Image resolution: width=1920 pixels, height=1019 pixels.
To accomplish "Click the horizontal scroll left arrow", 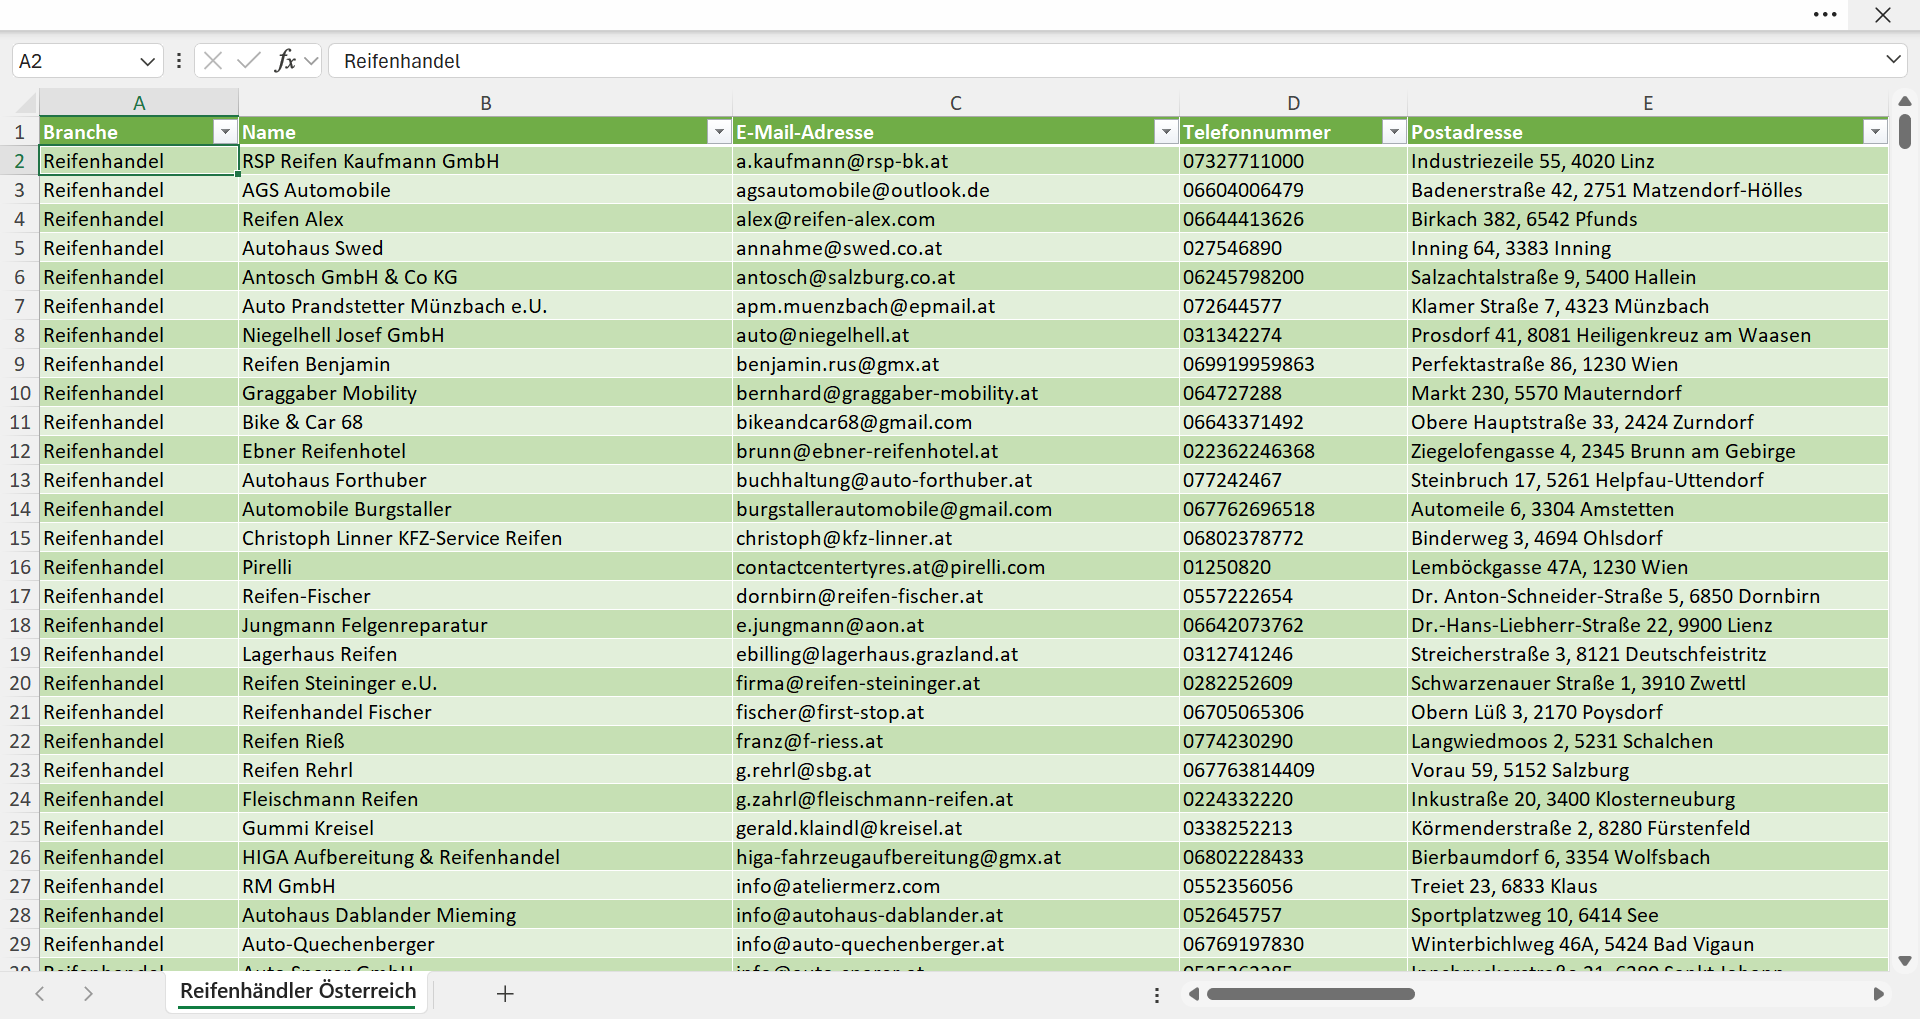I will 1193,994.
